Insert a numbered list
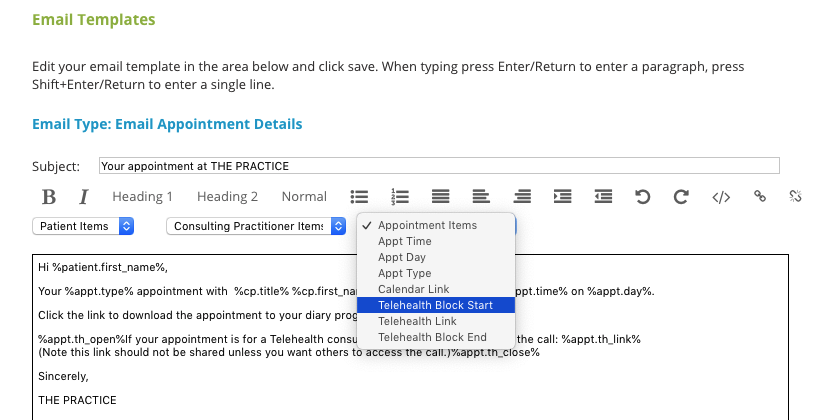Viewport: 830px width, 420px height. coord(400,196)
